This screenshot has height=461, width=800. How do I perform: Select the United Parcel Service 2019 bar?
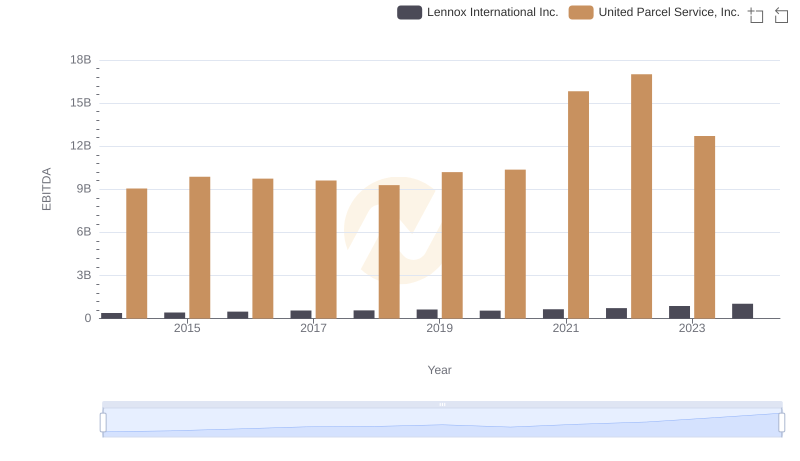tap(452, 245)
